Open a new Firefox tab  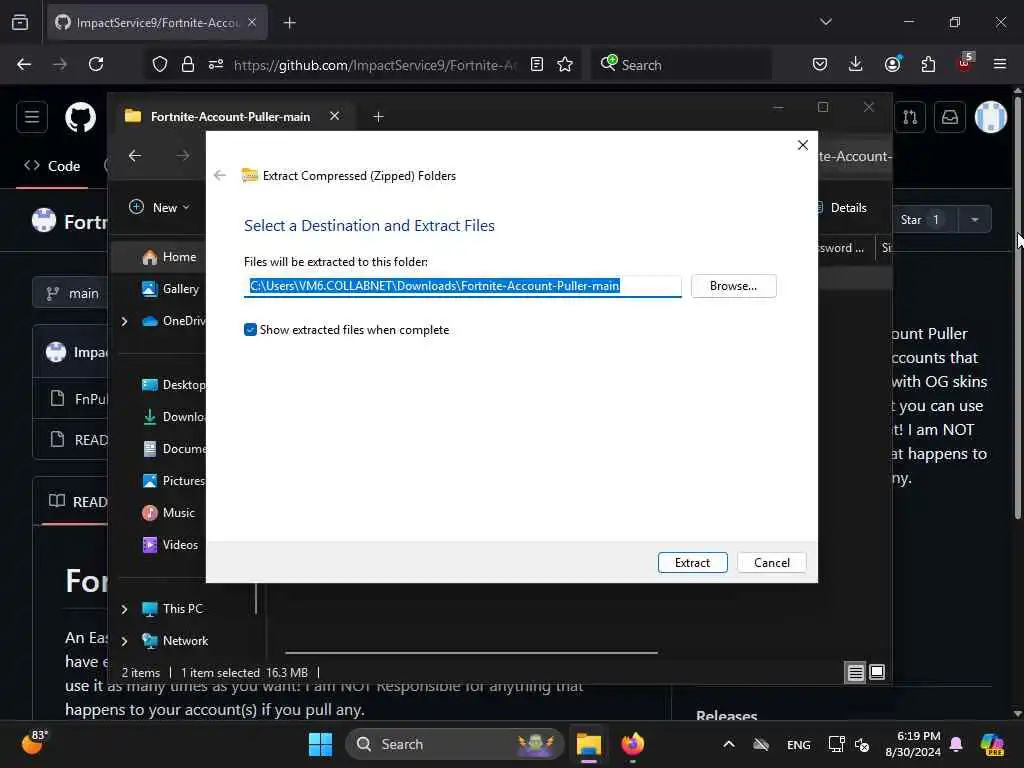pyautogui.click(x=289, y=23)
